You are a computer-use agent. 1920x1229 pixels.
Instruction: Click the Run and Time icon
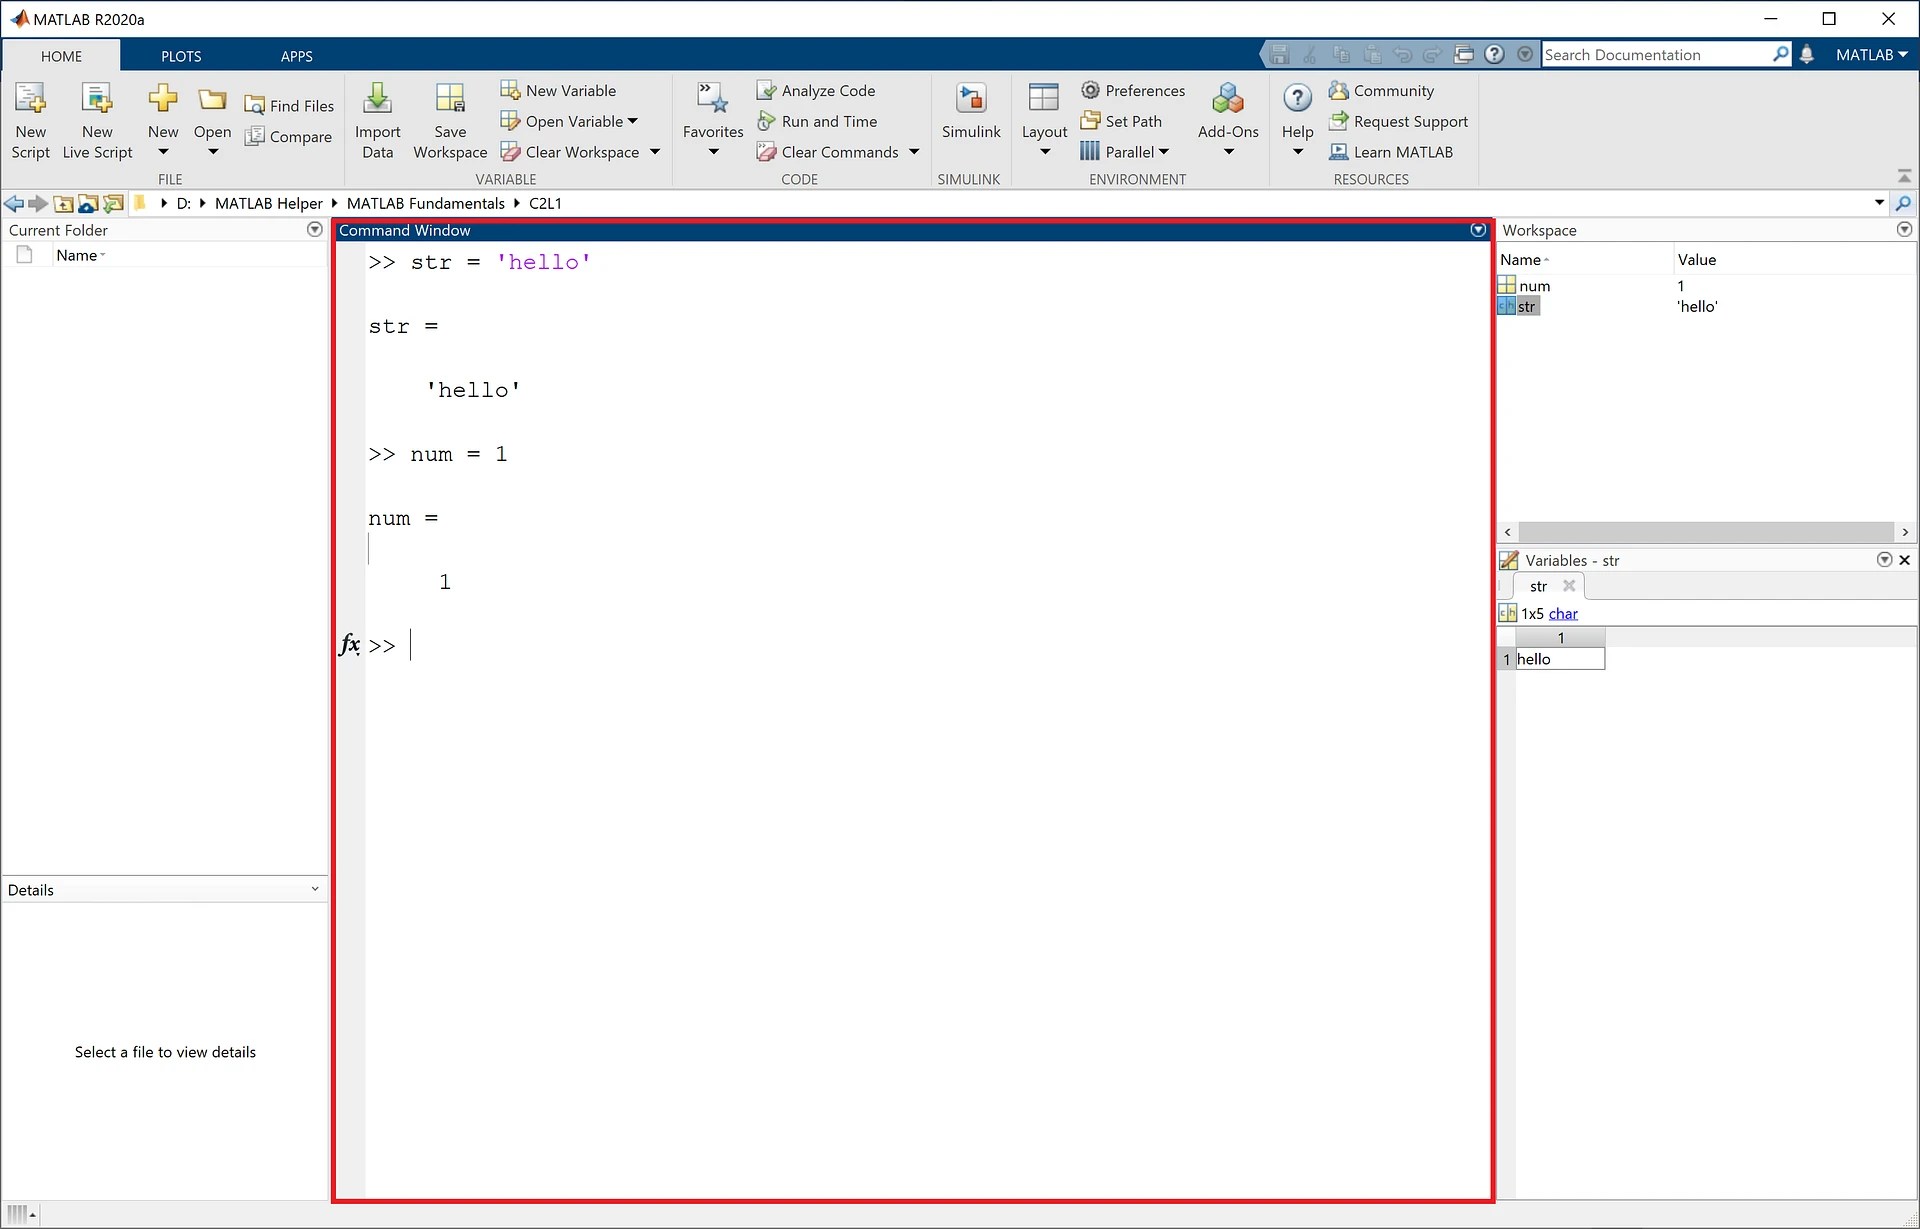pos(818,121)
